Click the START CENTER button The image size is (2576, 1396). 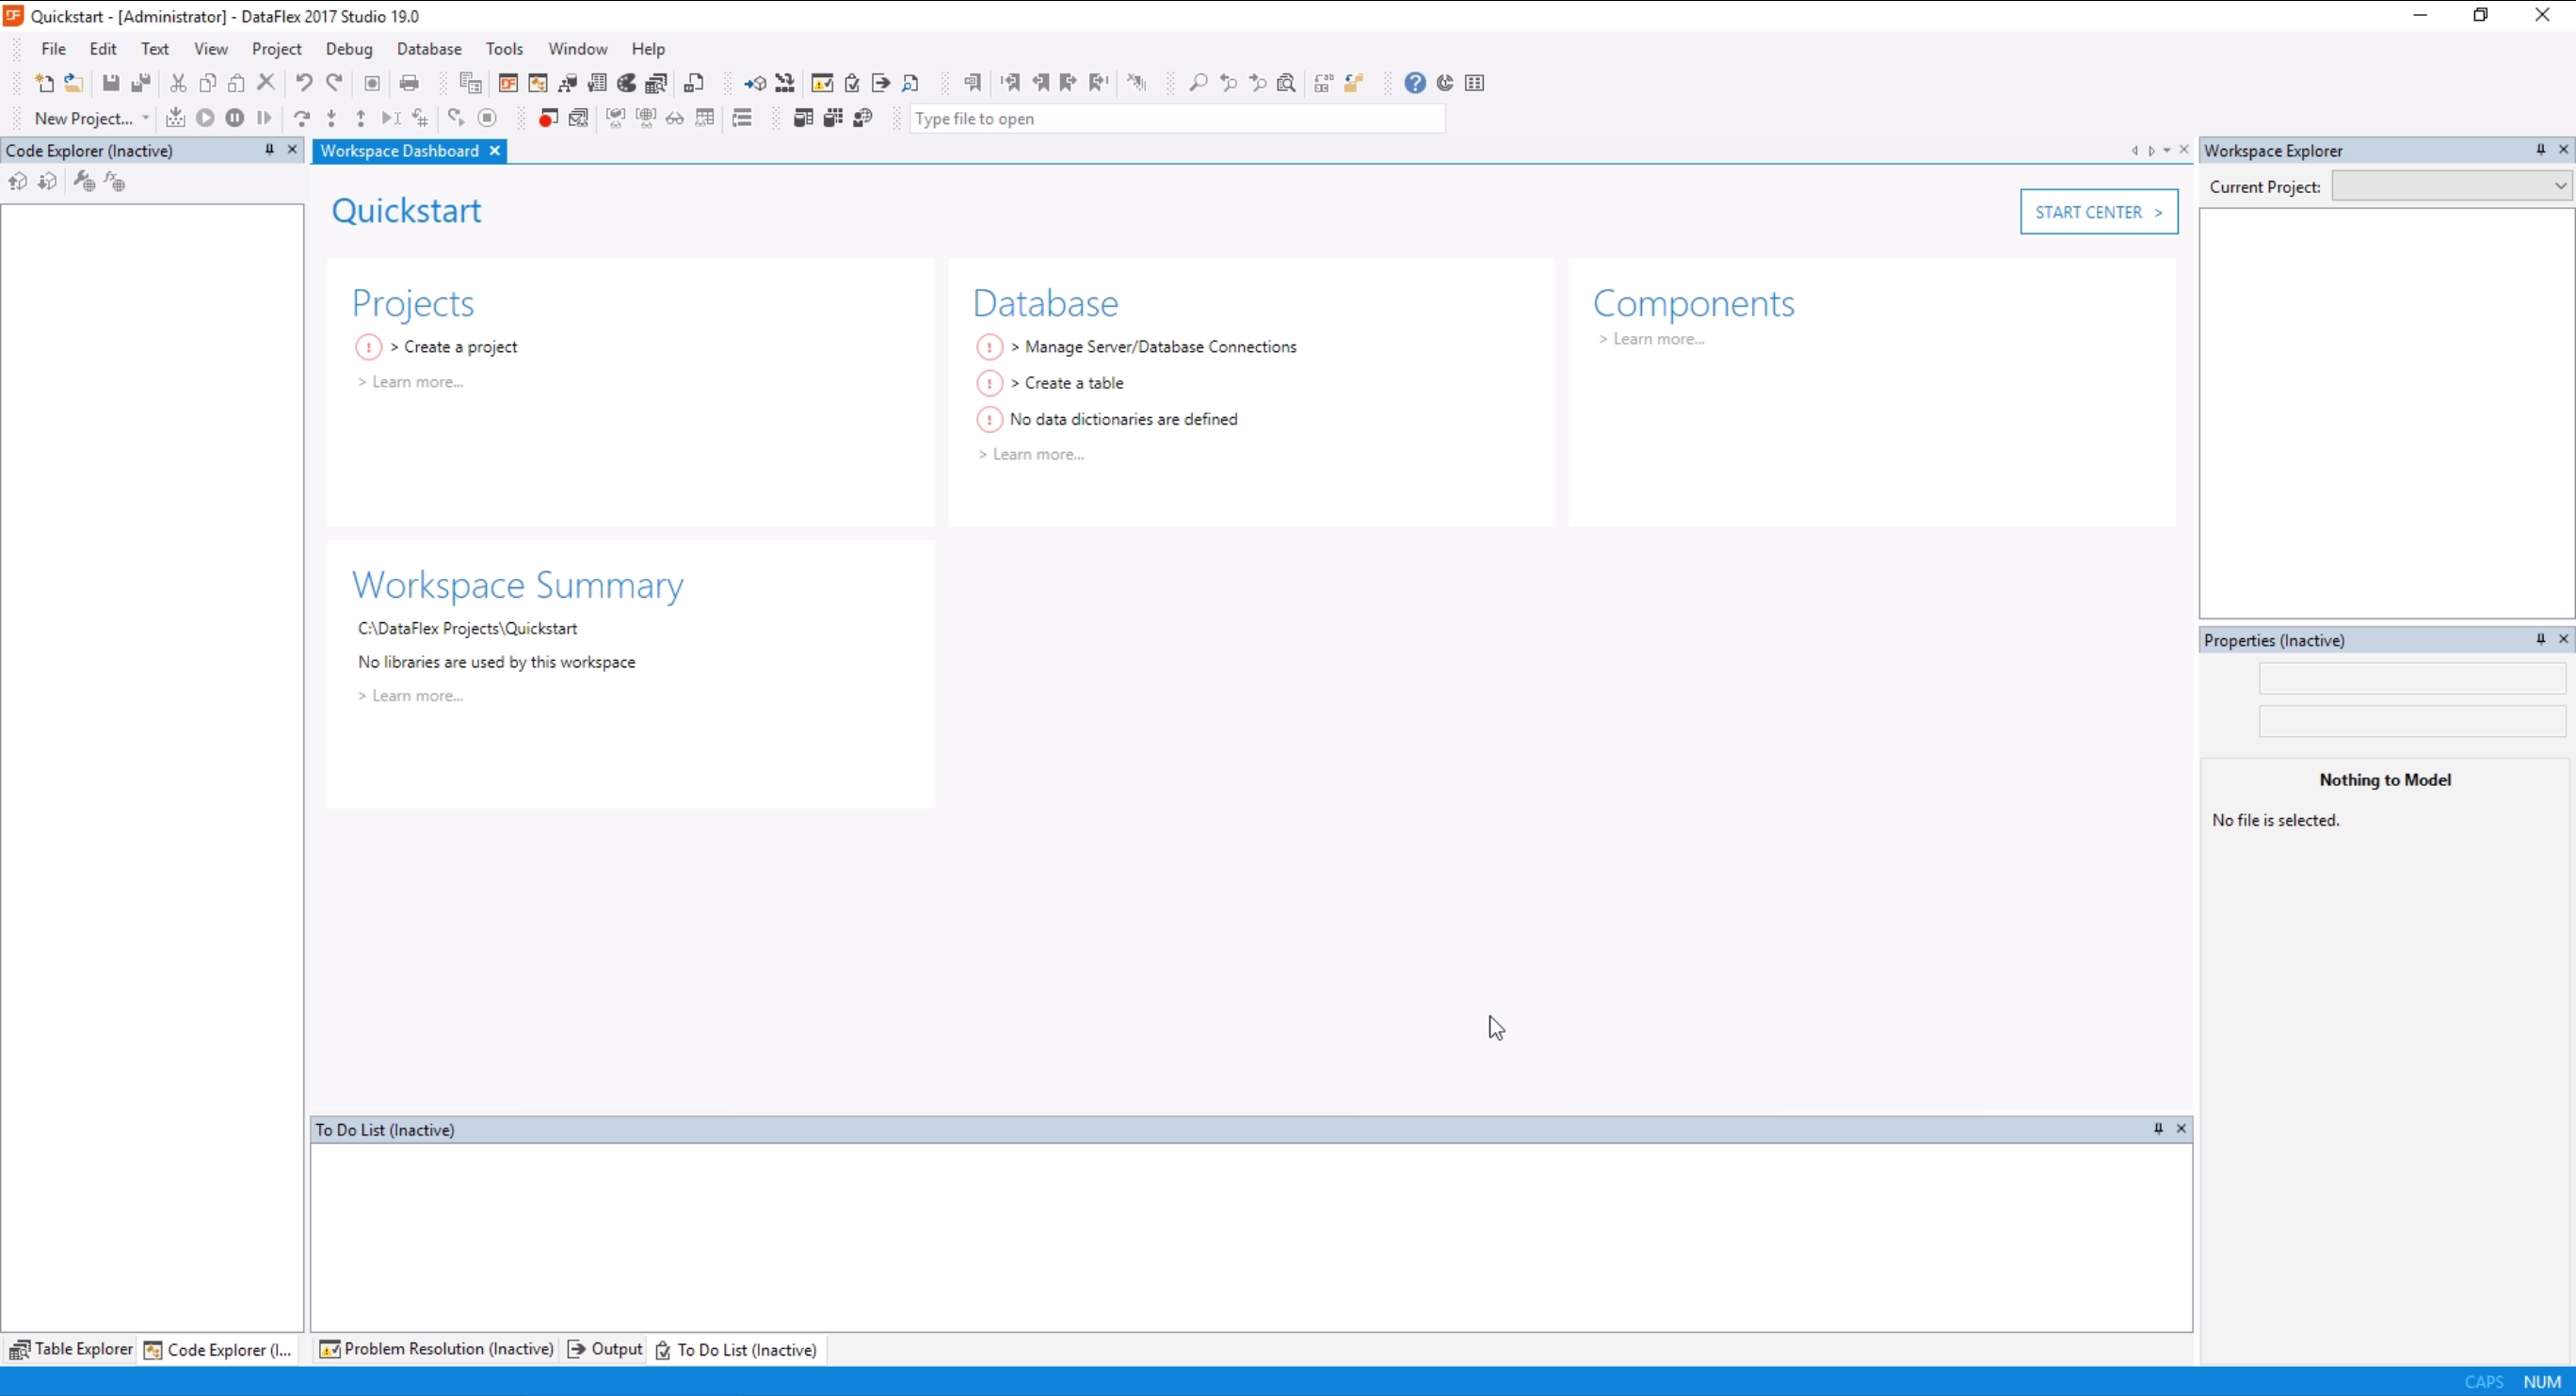2098,212
